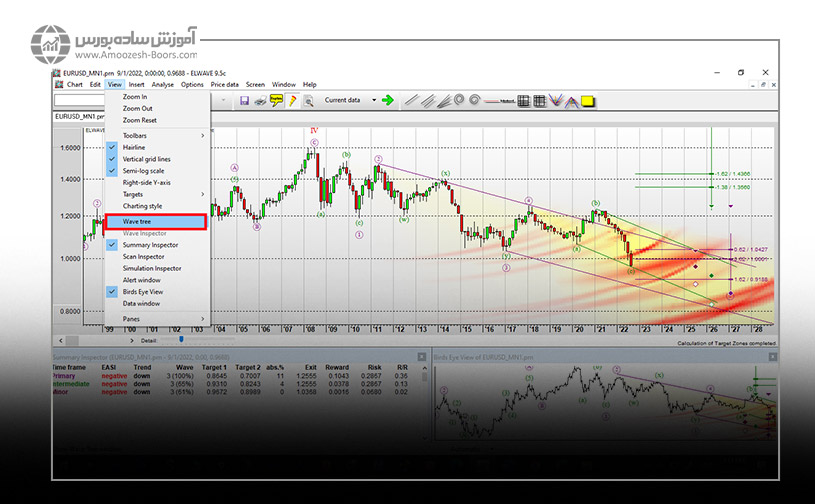Screen dimensions: 815x504
Task: Click the Detail slider handle
Action: 180,340
